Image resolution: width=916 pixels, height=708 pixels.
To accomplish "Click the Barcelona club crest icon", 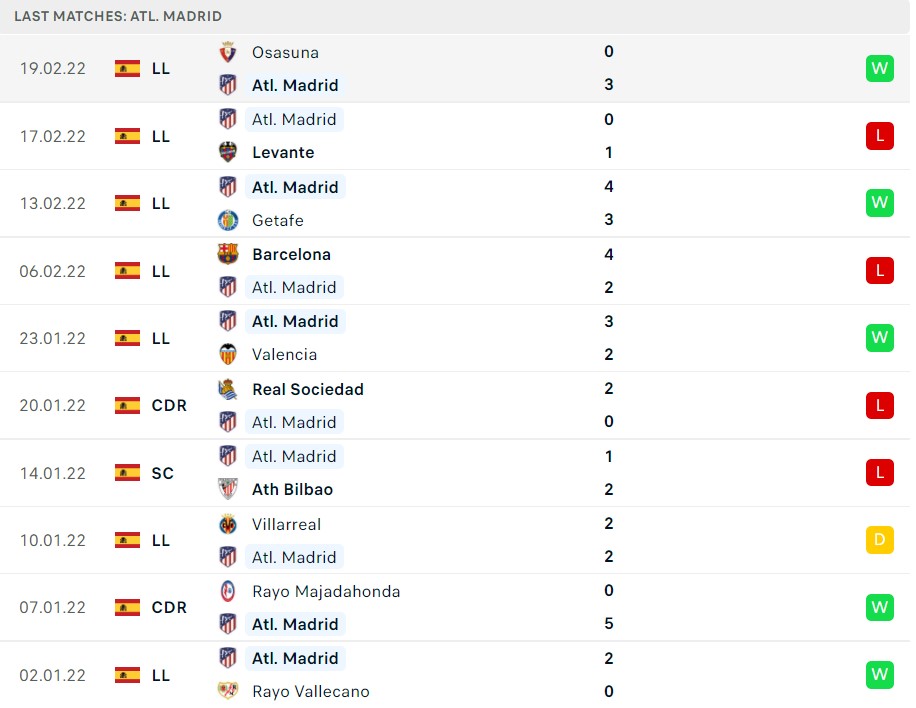I will [x=227, y=254].
